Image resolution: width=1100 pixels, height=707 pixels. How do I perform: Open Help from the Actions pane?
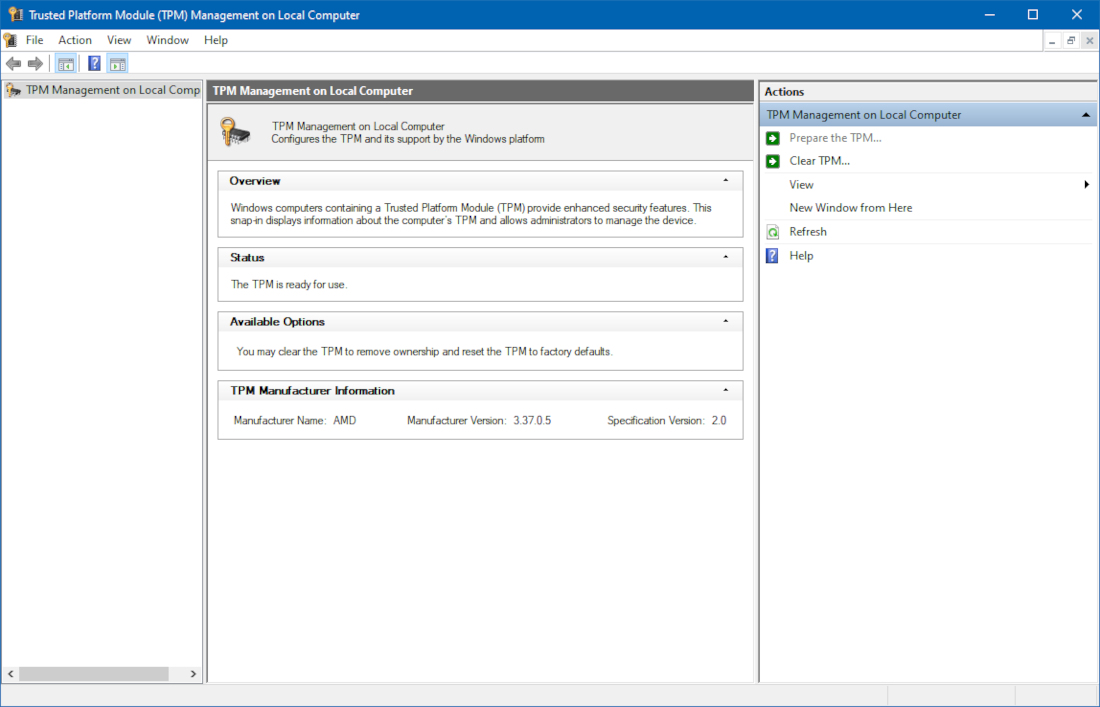[x=801, y=256]
